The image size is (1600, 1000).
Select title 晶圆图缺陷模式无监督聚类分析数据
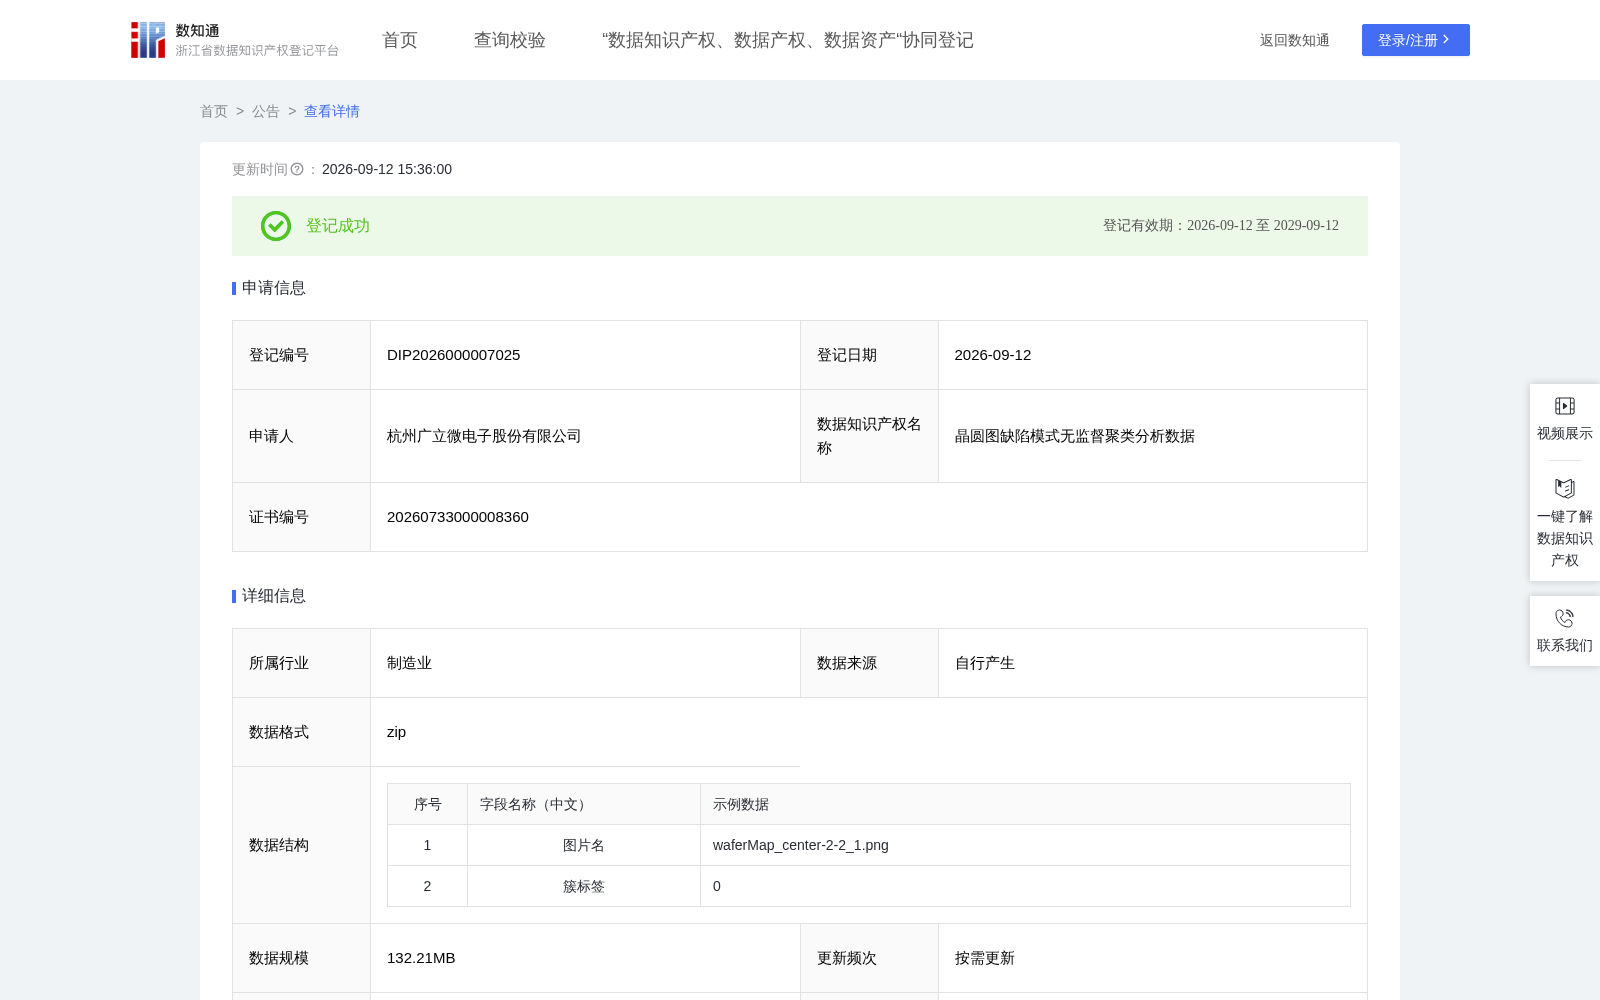click(x=1075, y=436)
